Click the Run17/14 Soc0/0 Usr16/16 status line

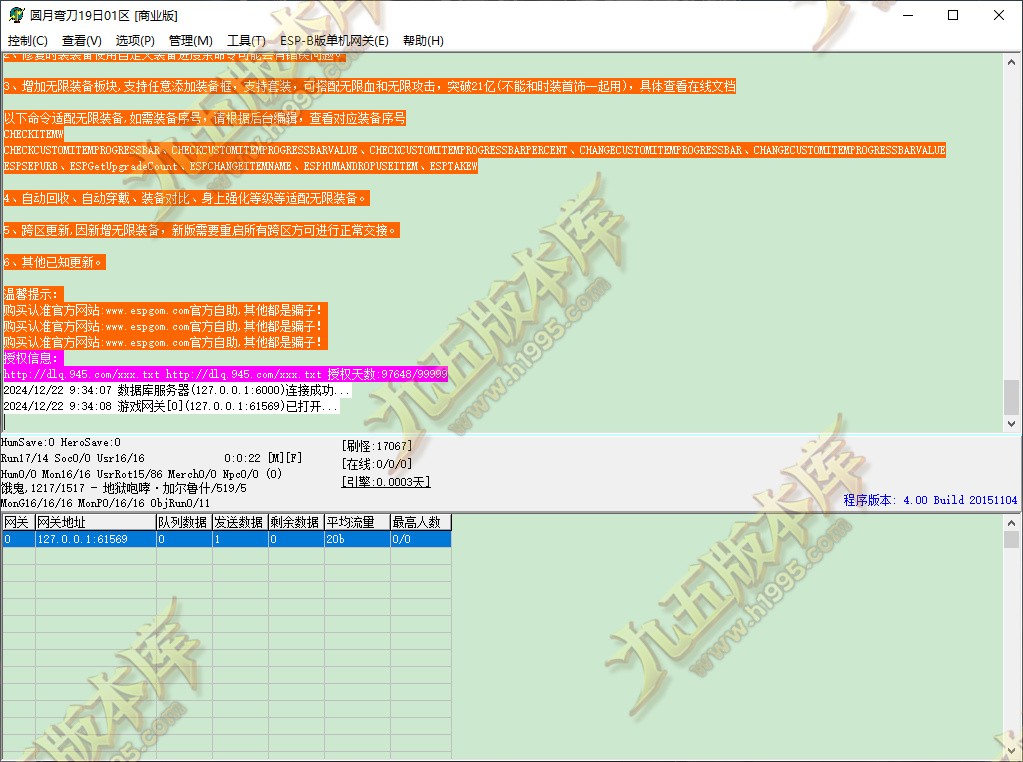click(72, 458)
